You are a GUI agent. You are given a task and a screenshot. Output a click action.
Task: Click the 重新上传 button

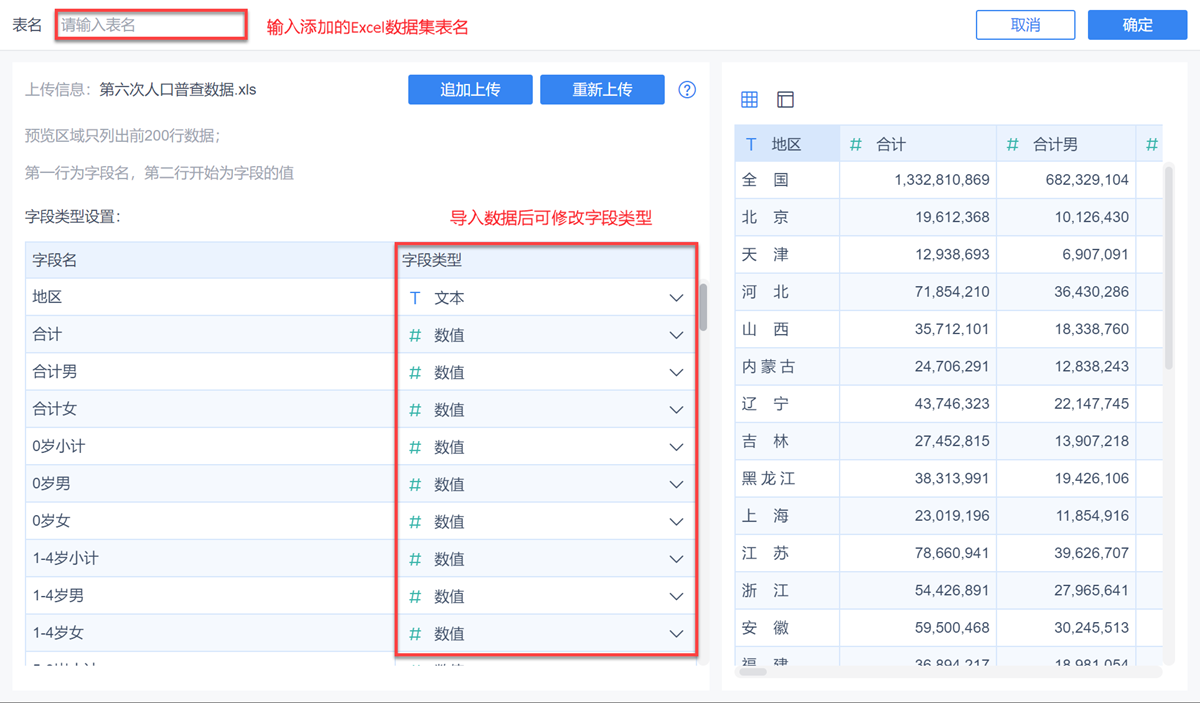coord(602,89)
